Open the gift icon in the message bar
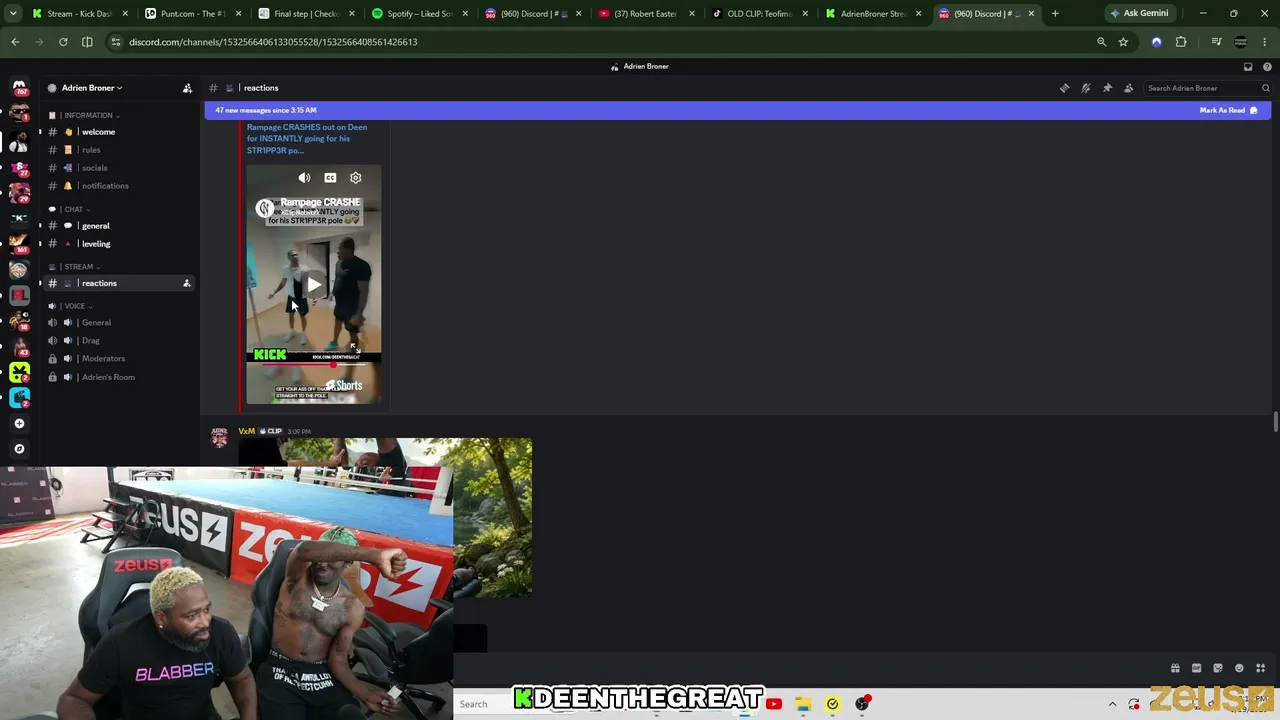 1175,668
